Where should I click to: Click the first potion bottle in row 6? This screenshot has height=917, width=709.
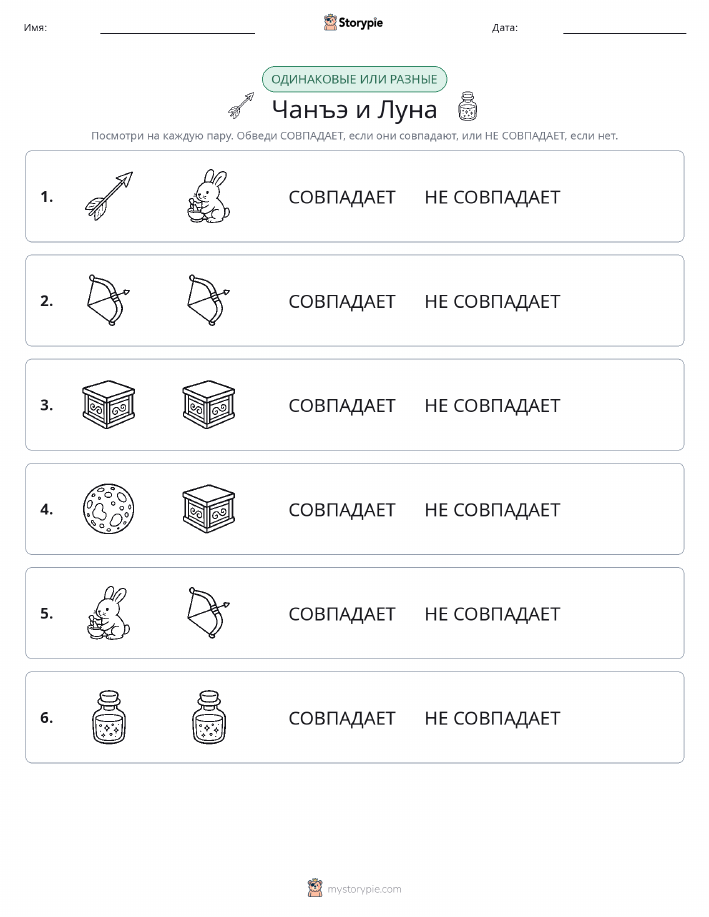point(109,717)
